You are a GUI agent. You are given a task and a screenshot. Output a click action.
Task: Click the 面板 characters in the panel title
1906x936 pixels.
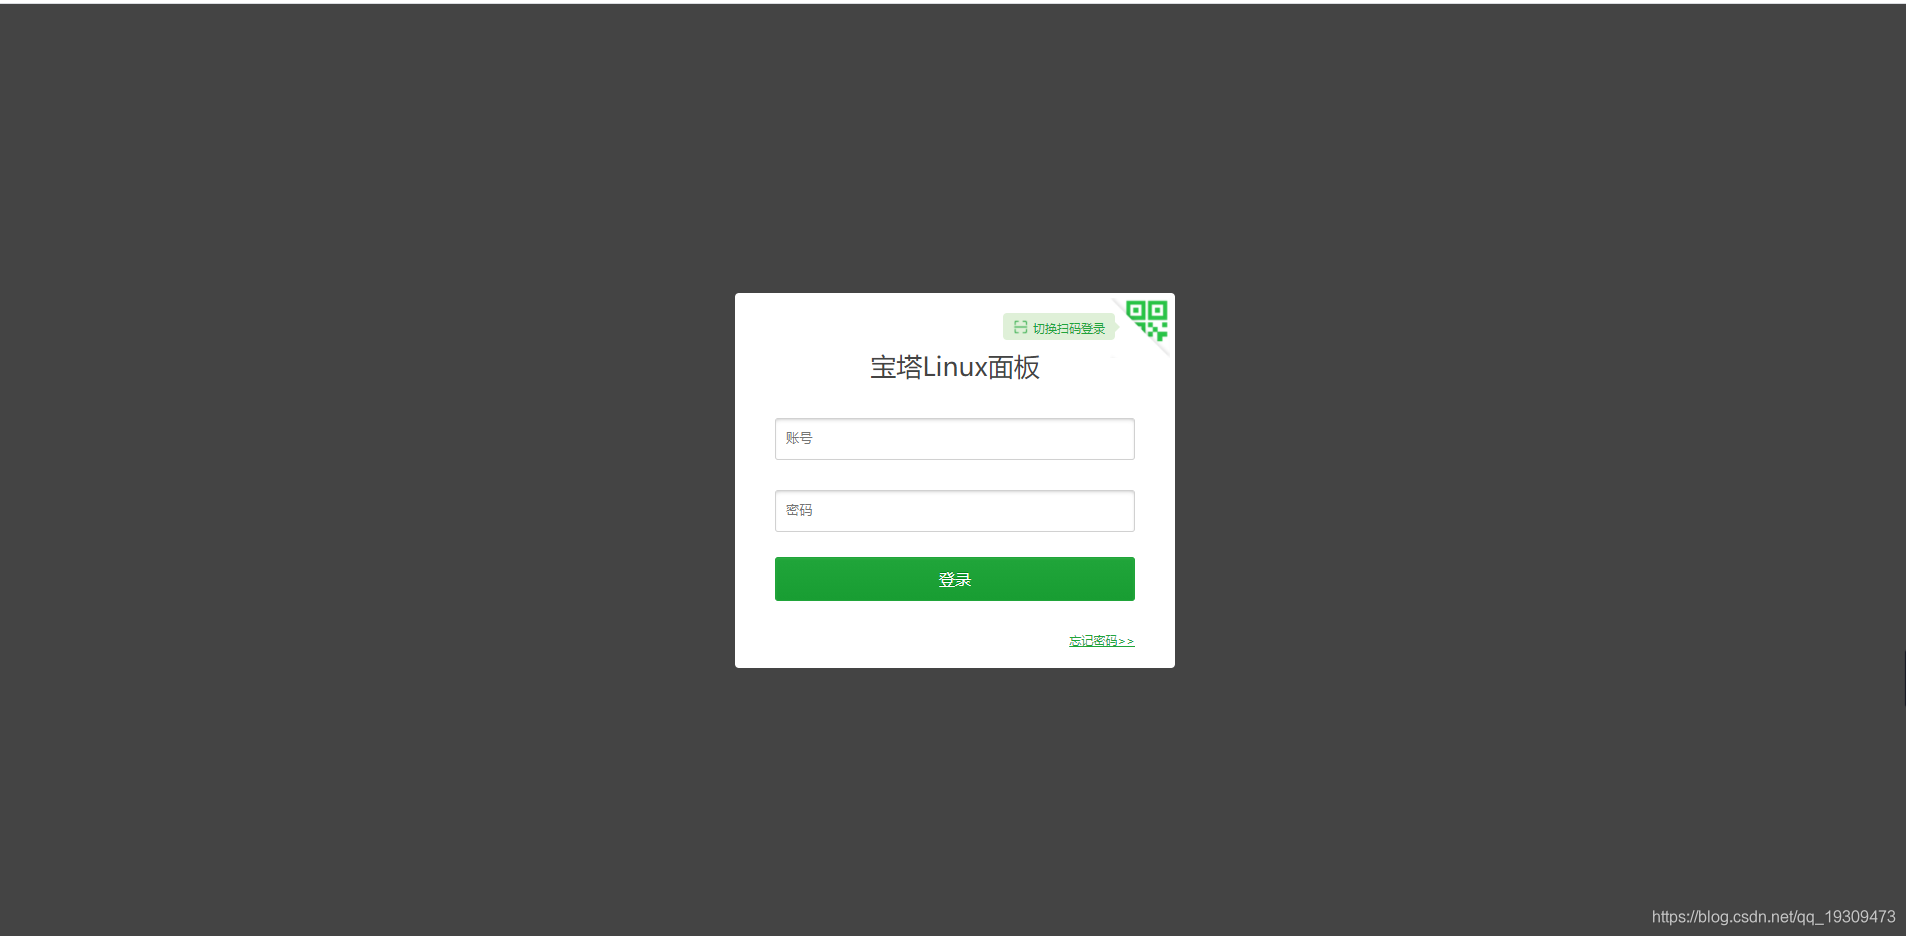tap(1014, 367)
